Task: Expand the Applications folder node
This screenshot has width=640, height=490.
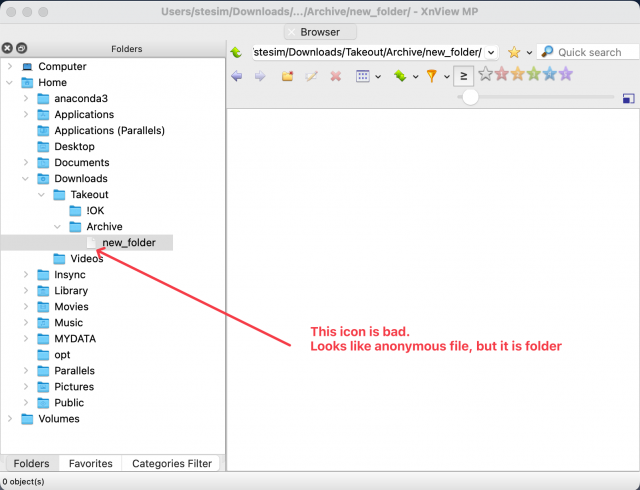Action: coord(26,114)
